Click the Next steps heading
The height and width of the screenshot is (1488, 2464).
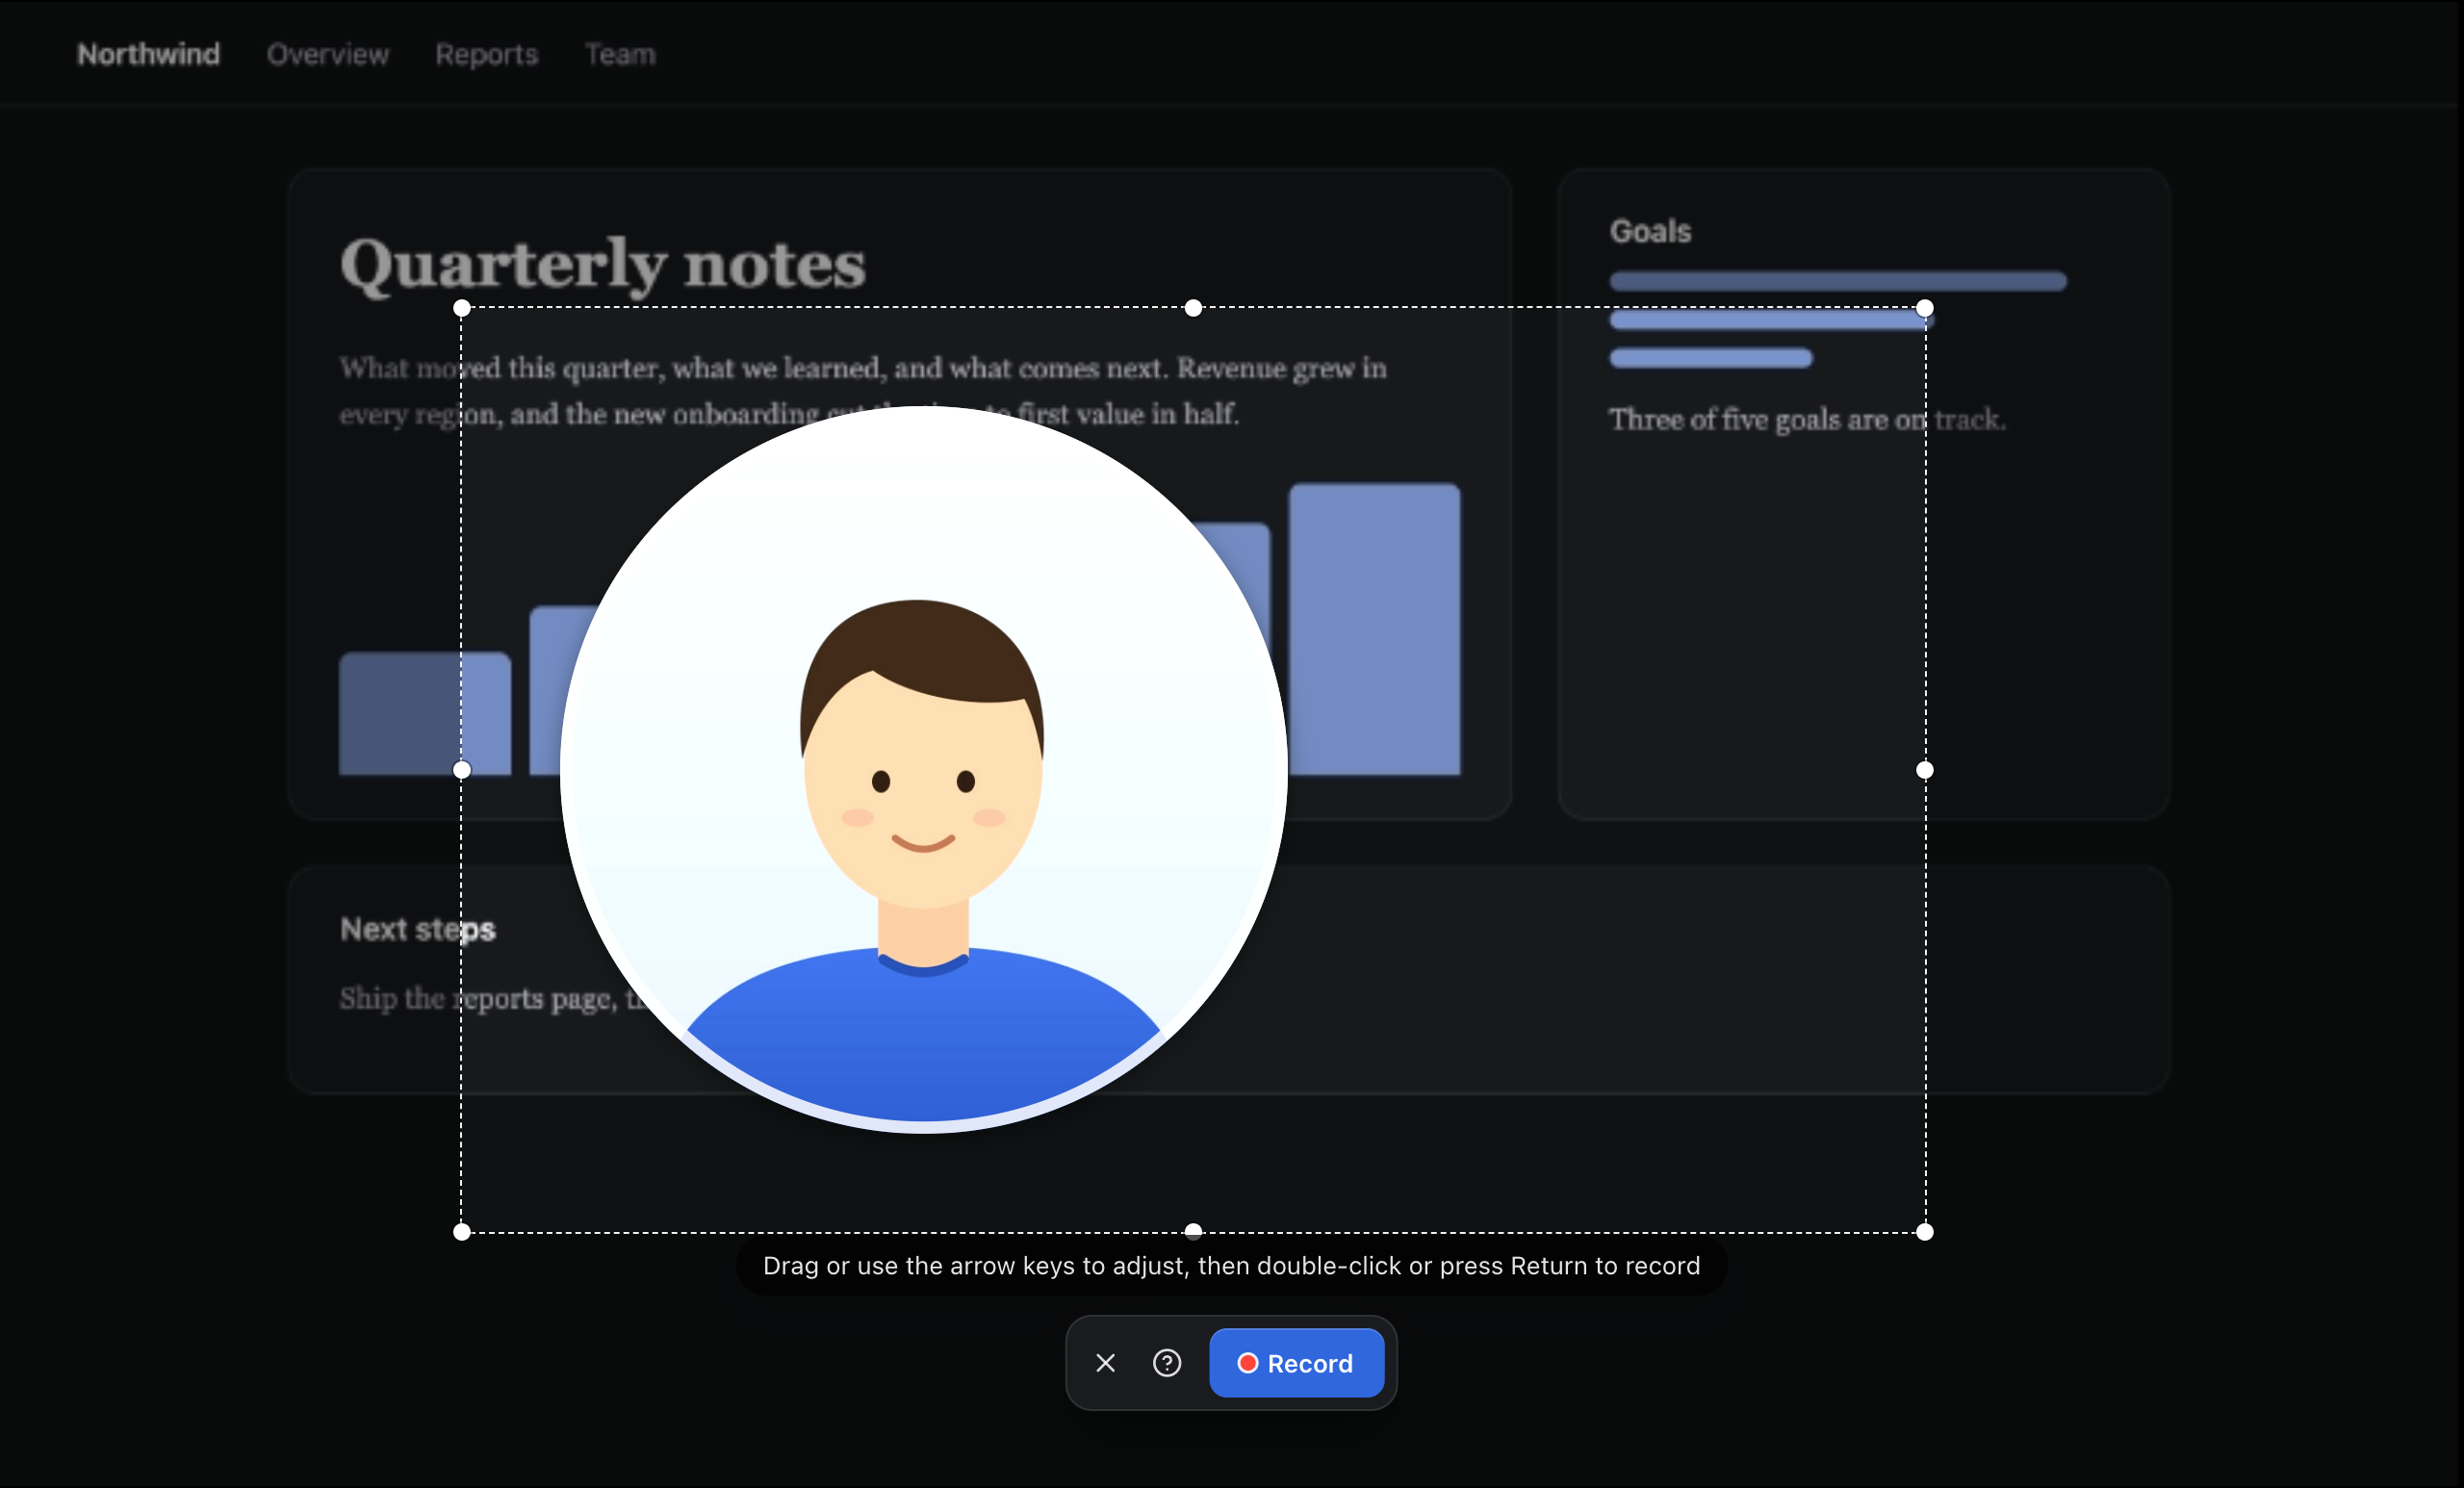[x=418, y=929]
